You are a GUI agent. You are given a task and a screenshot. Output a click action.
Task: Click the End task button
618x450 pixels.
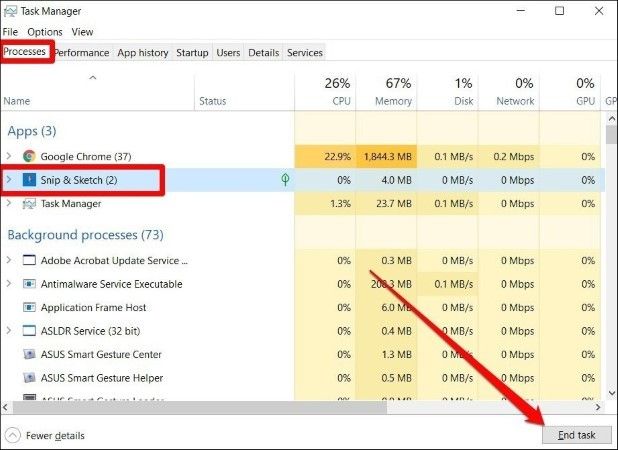[x=577, y=435]
